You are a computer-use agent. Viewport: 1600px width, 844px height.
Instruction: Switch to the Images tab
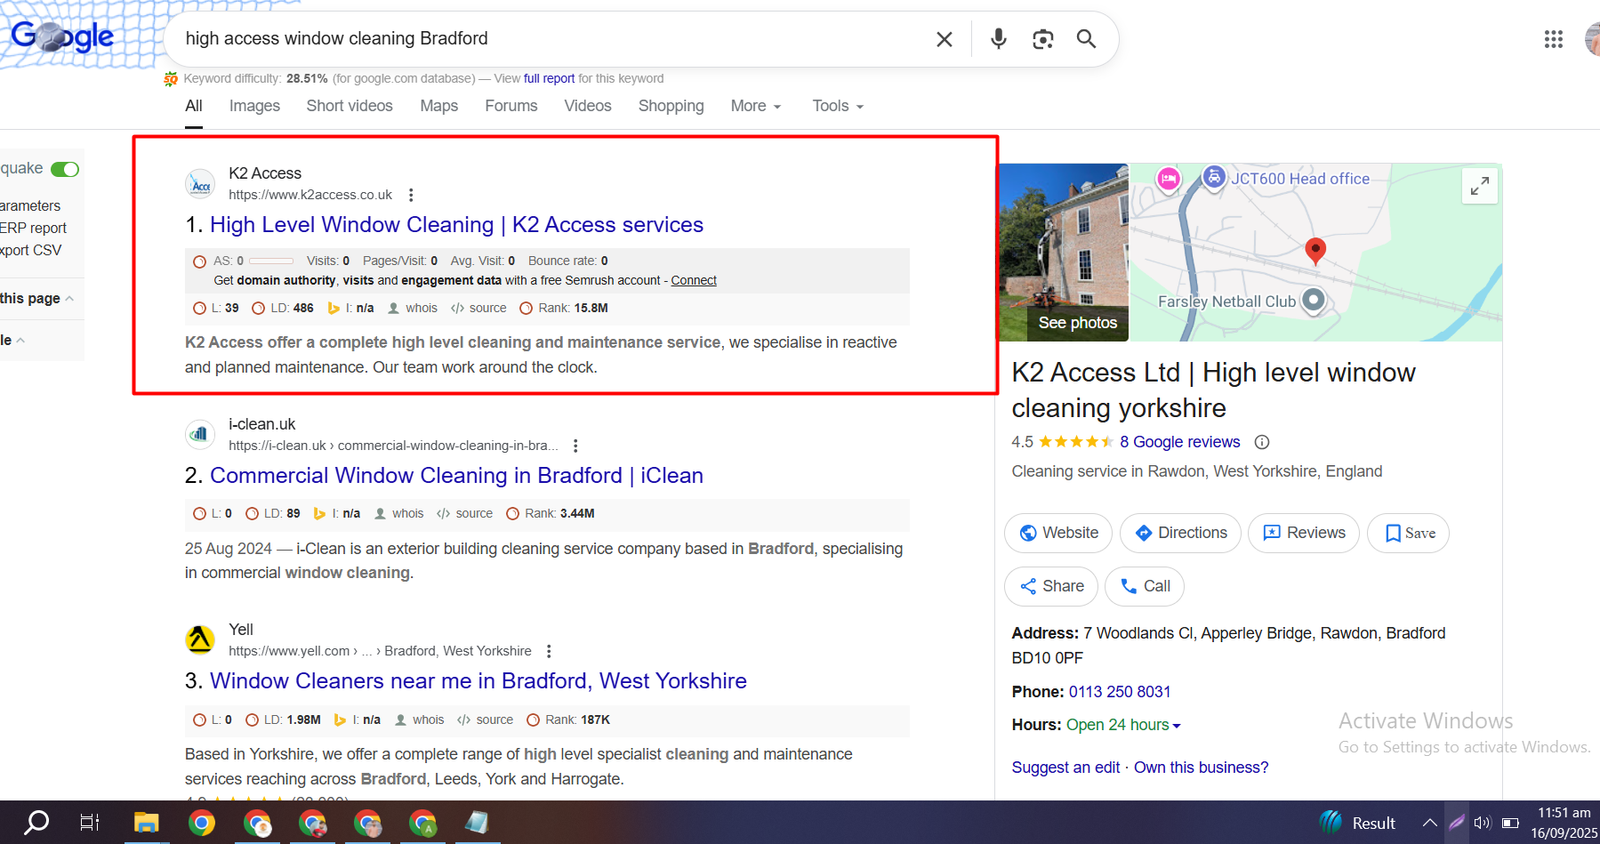tap(254, 106)
